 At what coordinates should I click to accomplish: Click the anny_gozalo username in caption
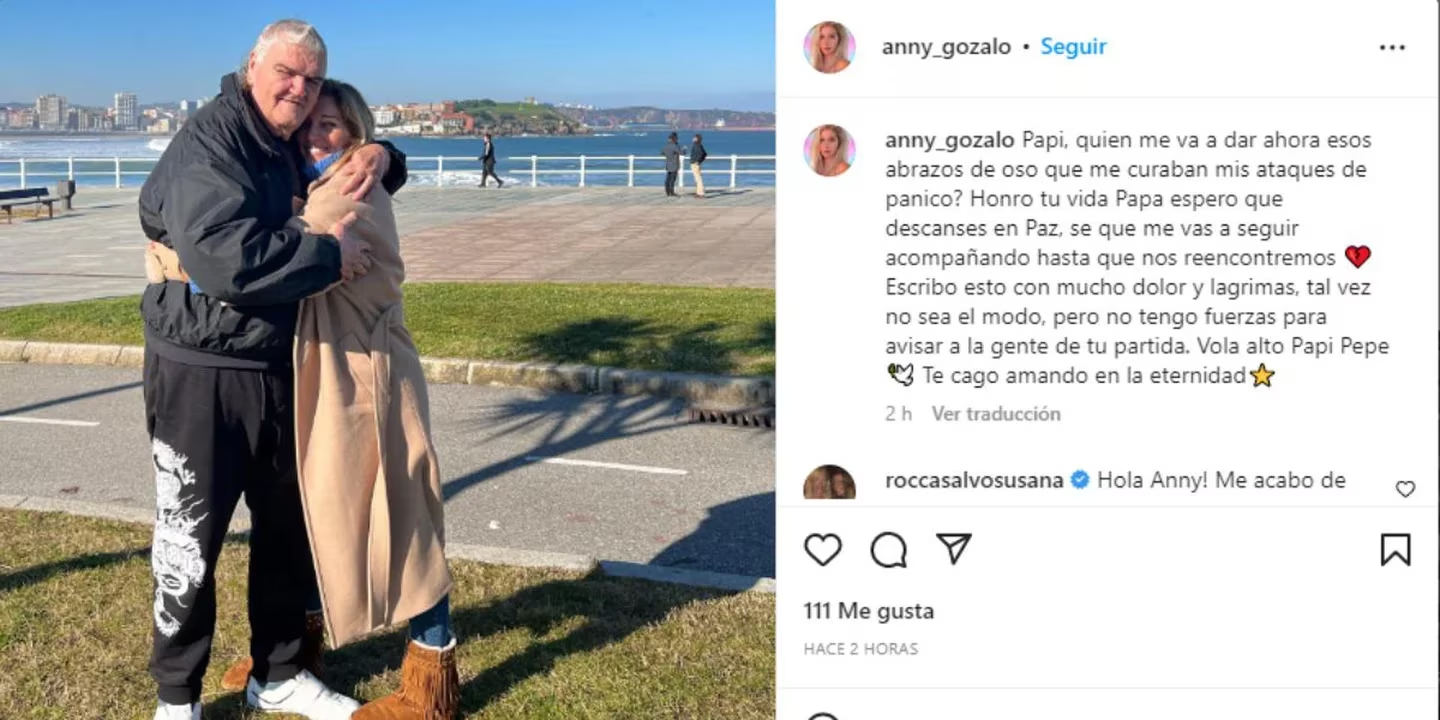click(950, 140)
